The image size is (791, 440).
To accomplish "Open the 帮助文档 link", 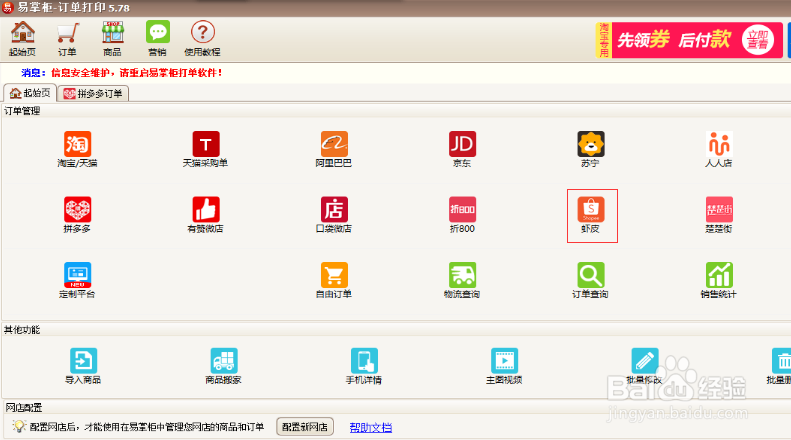I will 371,427.
